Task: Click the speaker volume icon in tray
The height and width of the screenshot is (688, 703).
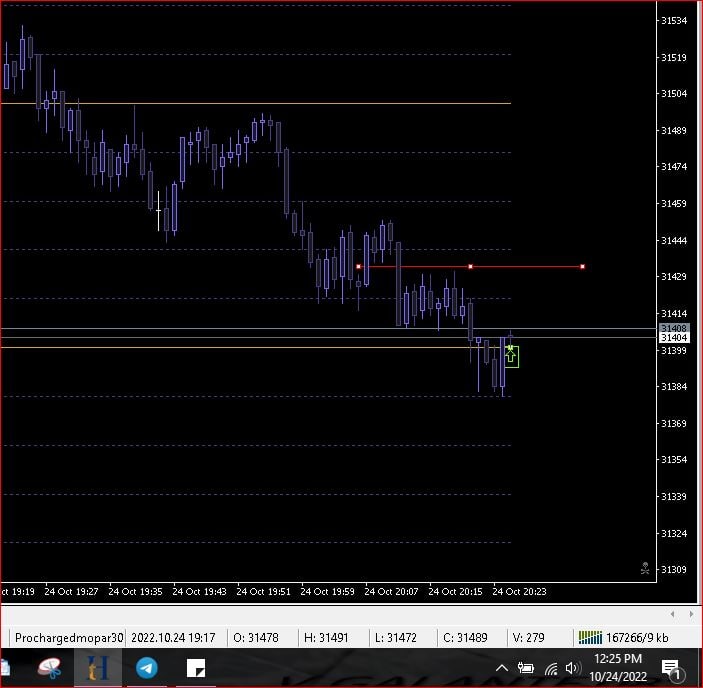Action: [x=573, y=668]
